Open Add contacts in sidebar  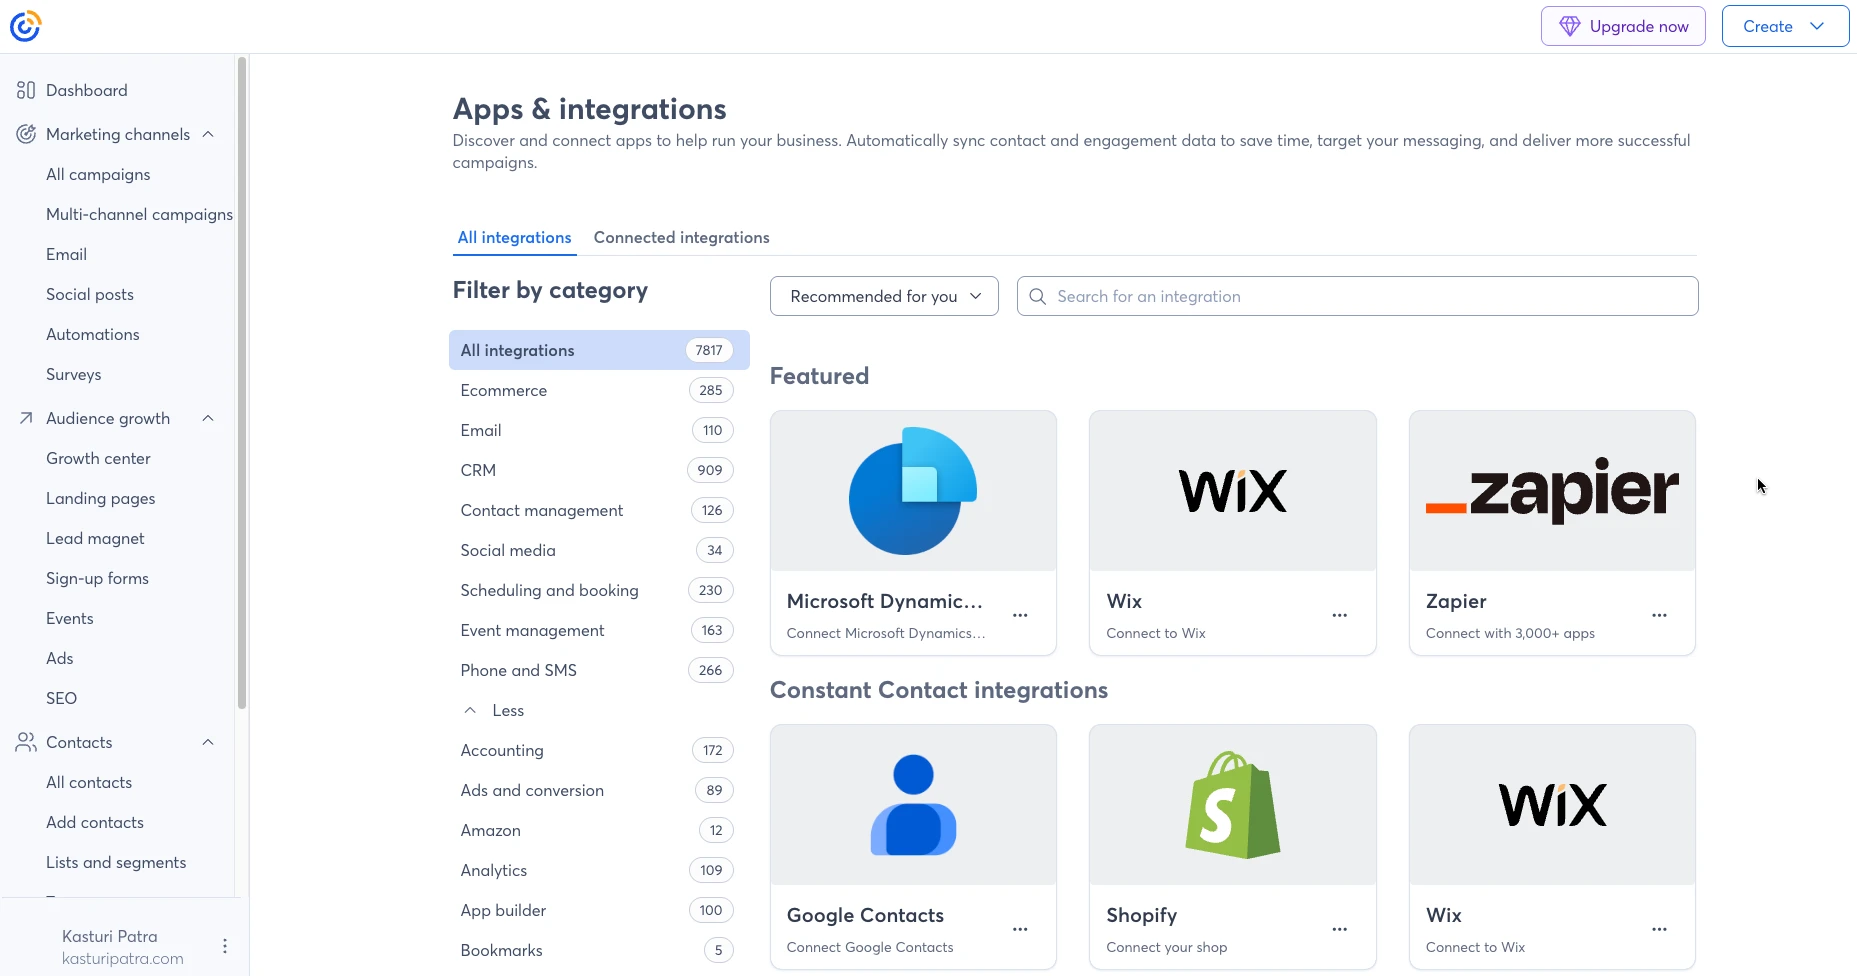coord(95,822)
